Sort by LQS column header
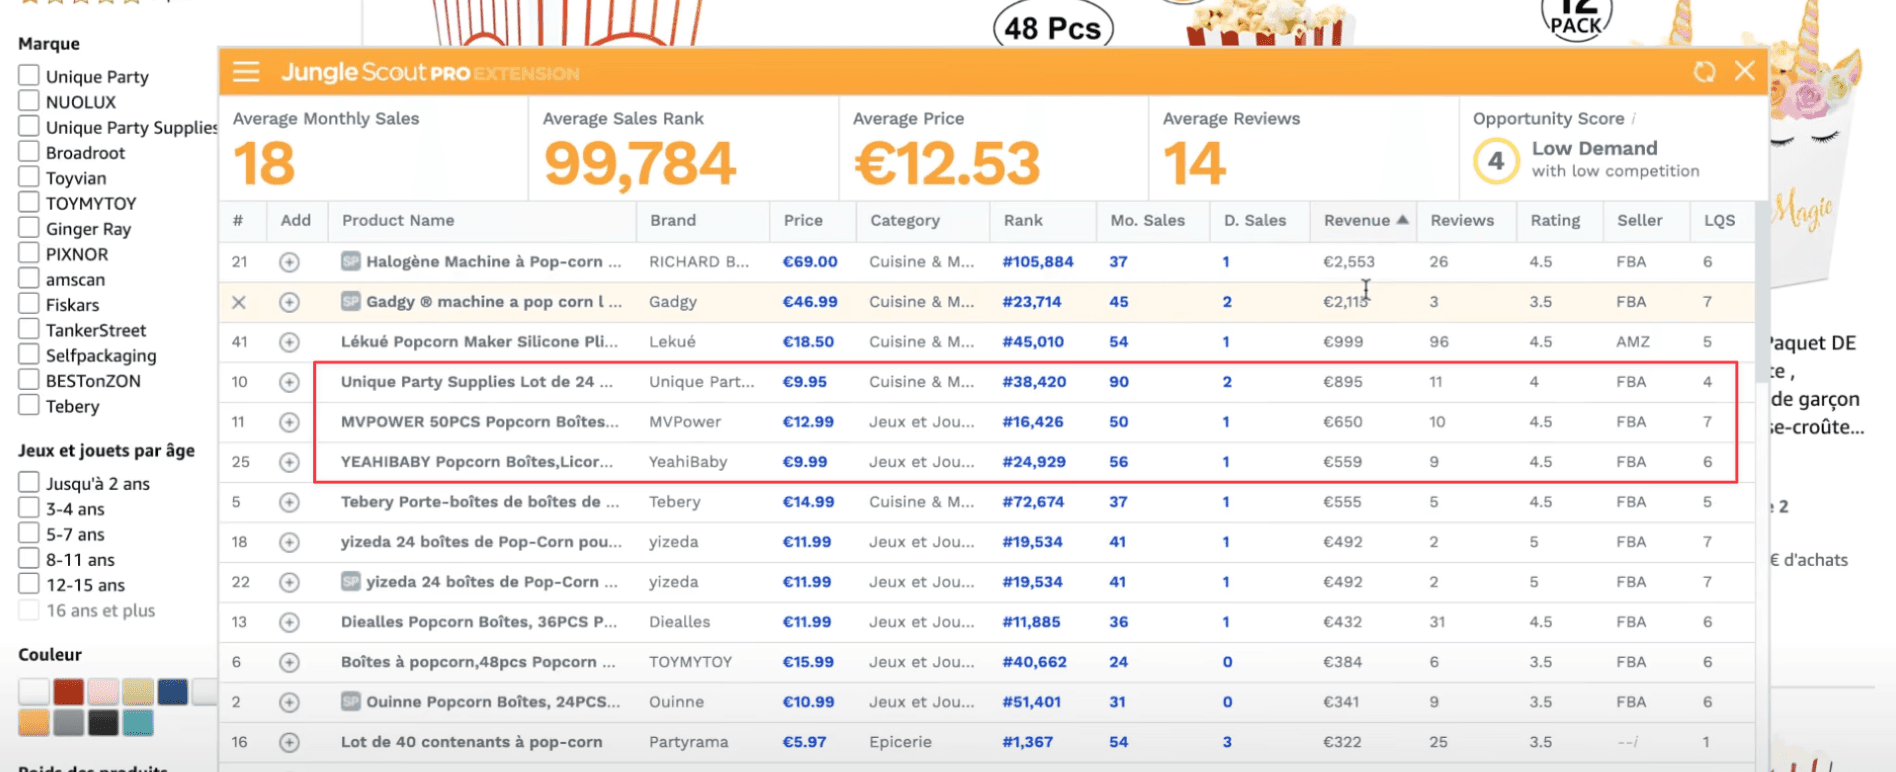Viewport: 1896px width, 772px height. (x=1719, y=220)
